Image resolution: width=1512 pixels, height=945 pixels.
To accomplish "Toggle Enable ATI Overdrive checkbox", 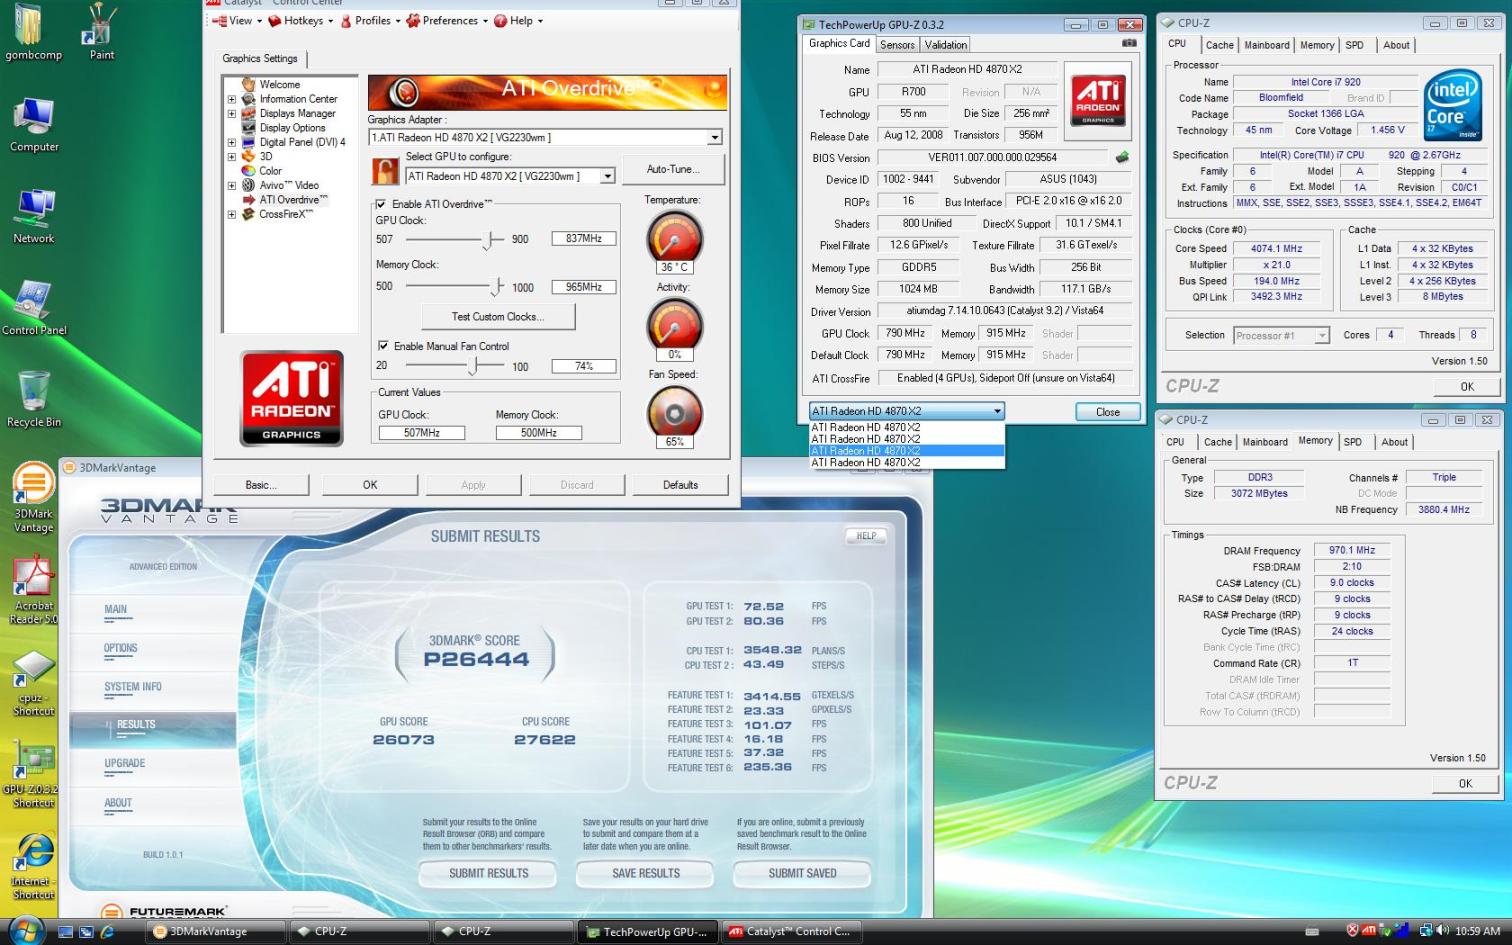I will (x=381, y=204).
